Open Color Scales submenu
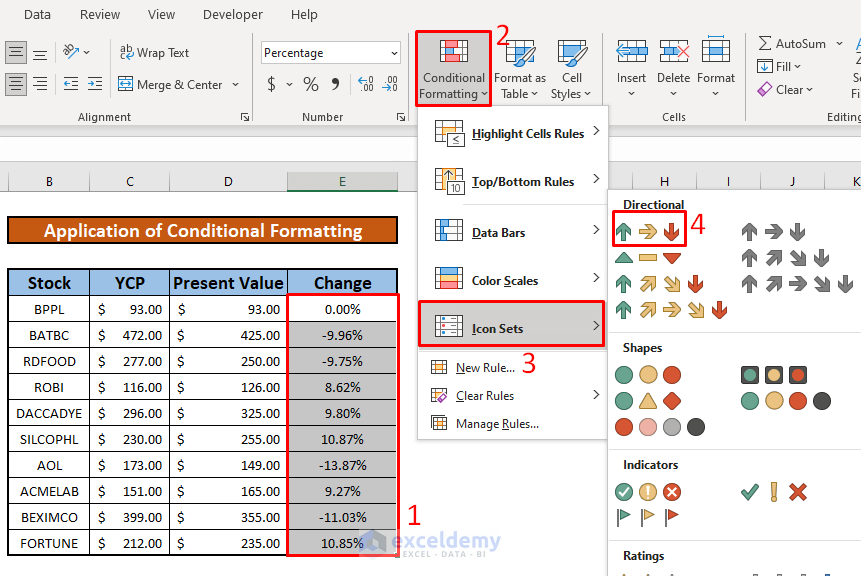 512,280
